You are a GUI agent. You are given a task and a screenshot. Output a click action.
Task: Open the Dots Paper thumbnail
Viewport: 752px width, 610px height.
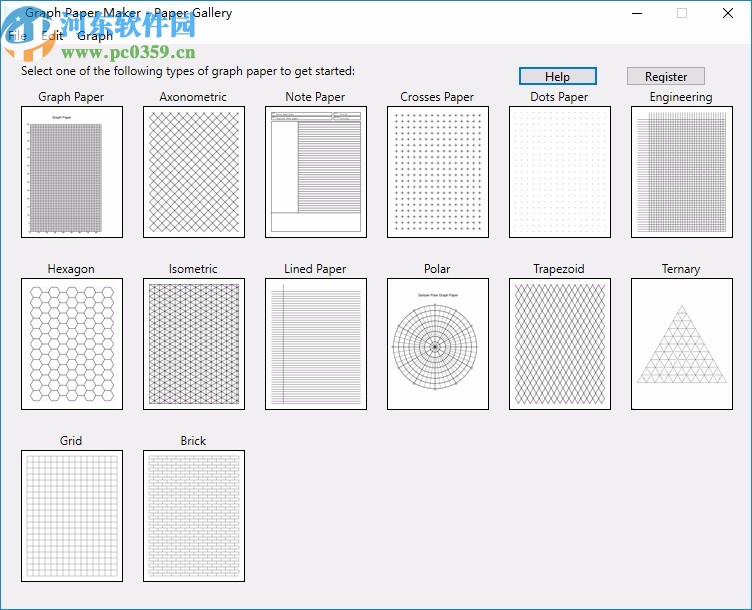click(x=560, y=172)
